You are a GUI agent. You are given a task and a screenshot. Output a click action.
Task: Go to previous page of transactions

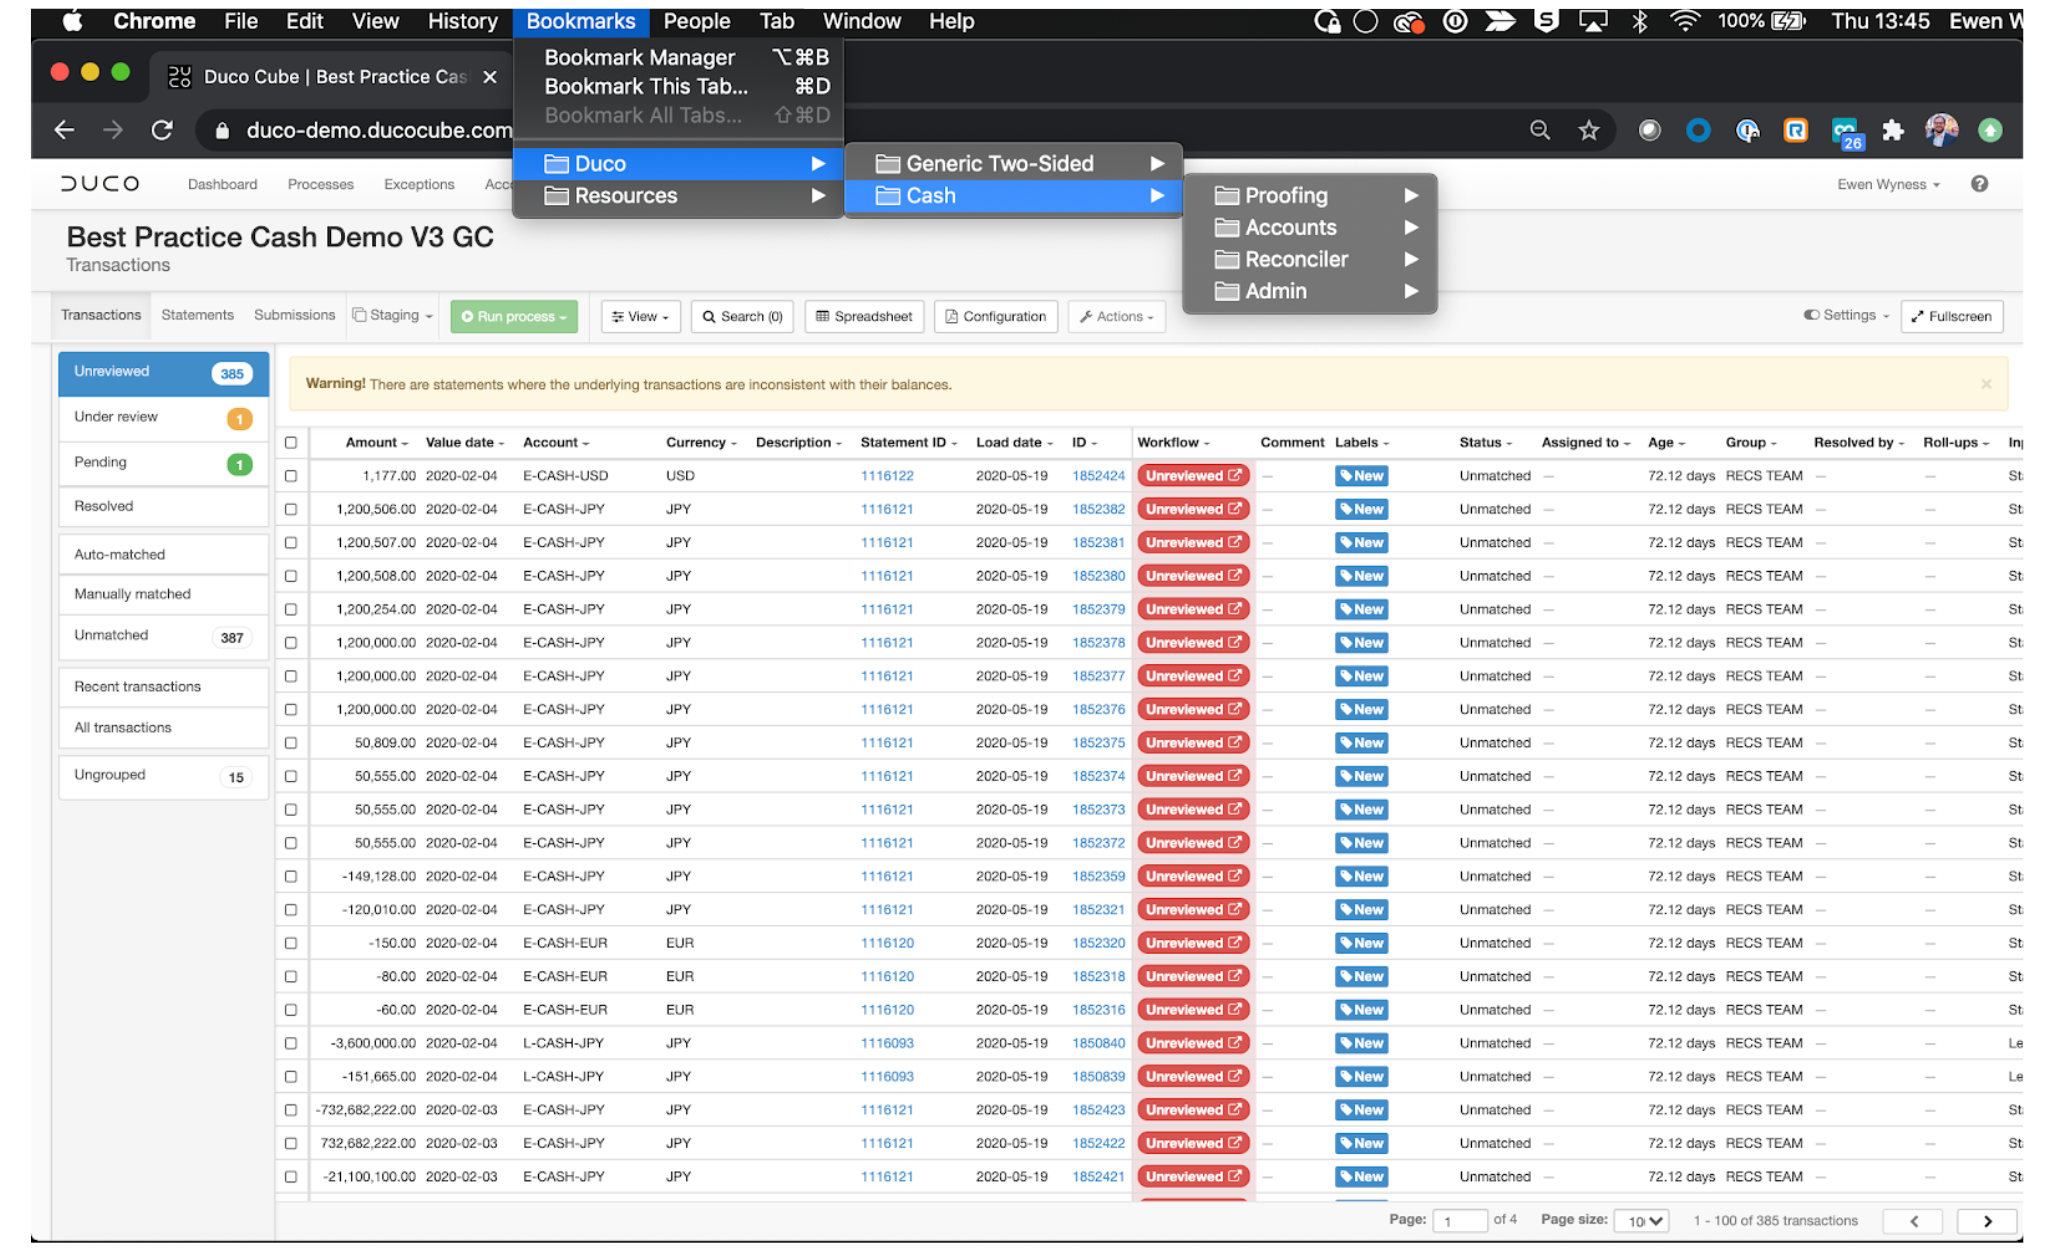[1913, 1220]
